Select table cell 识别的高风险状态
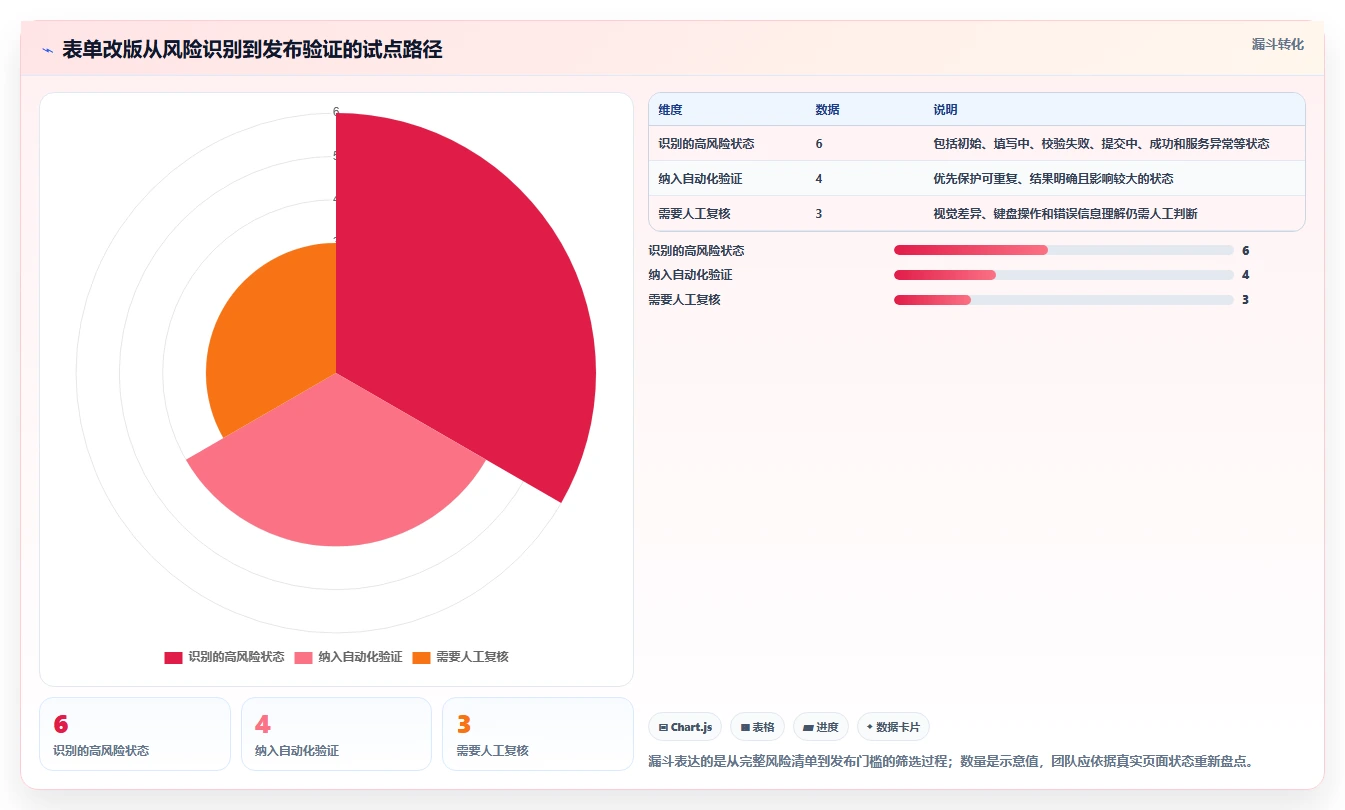 click(x=706, y=144)
